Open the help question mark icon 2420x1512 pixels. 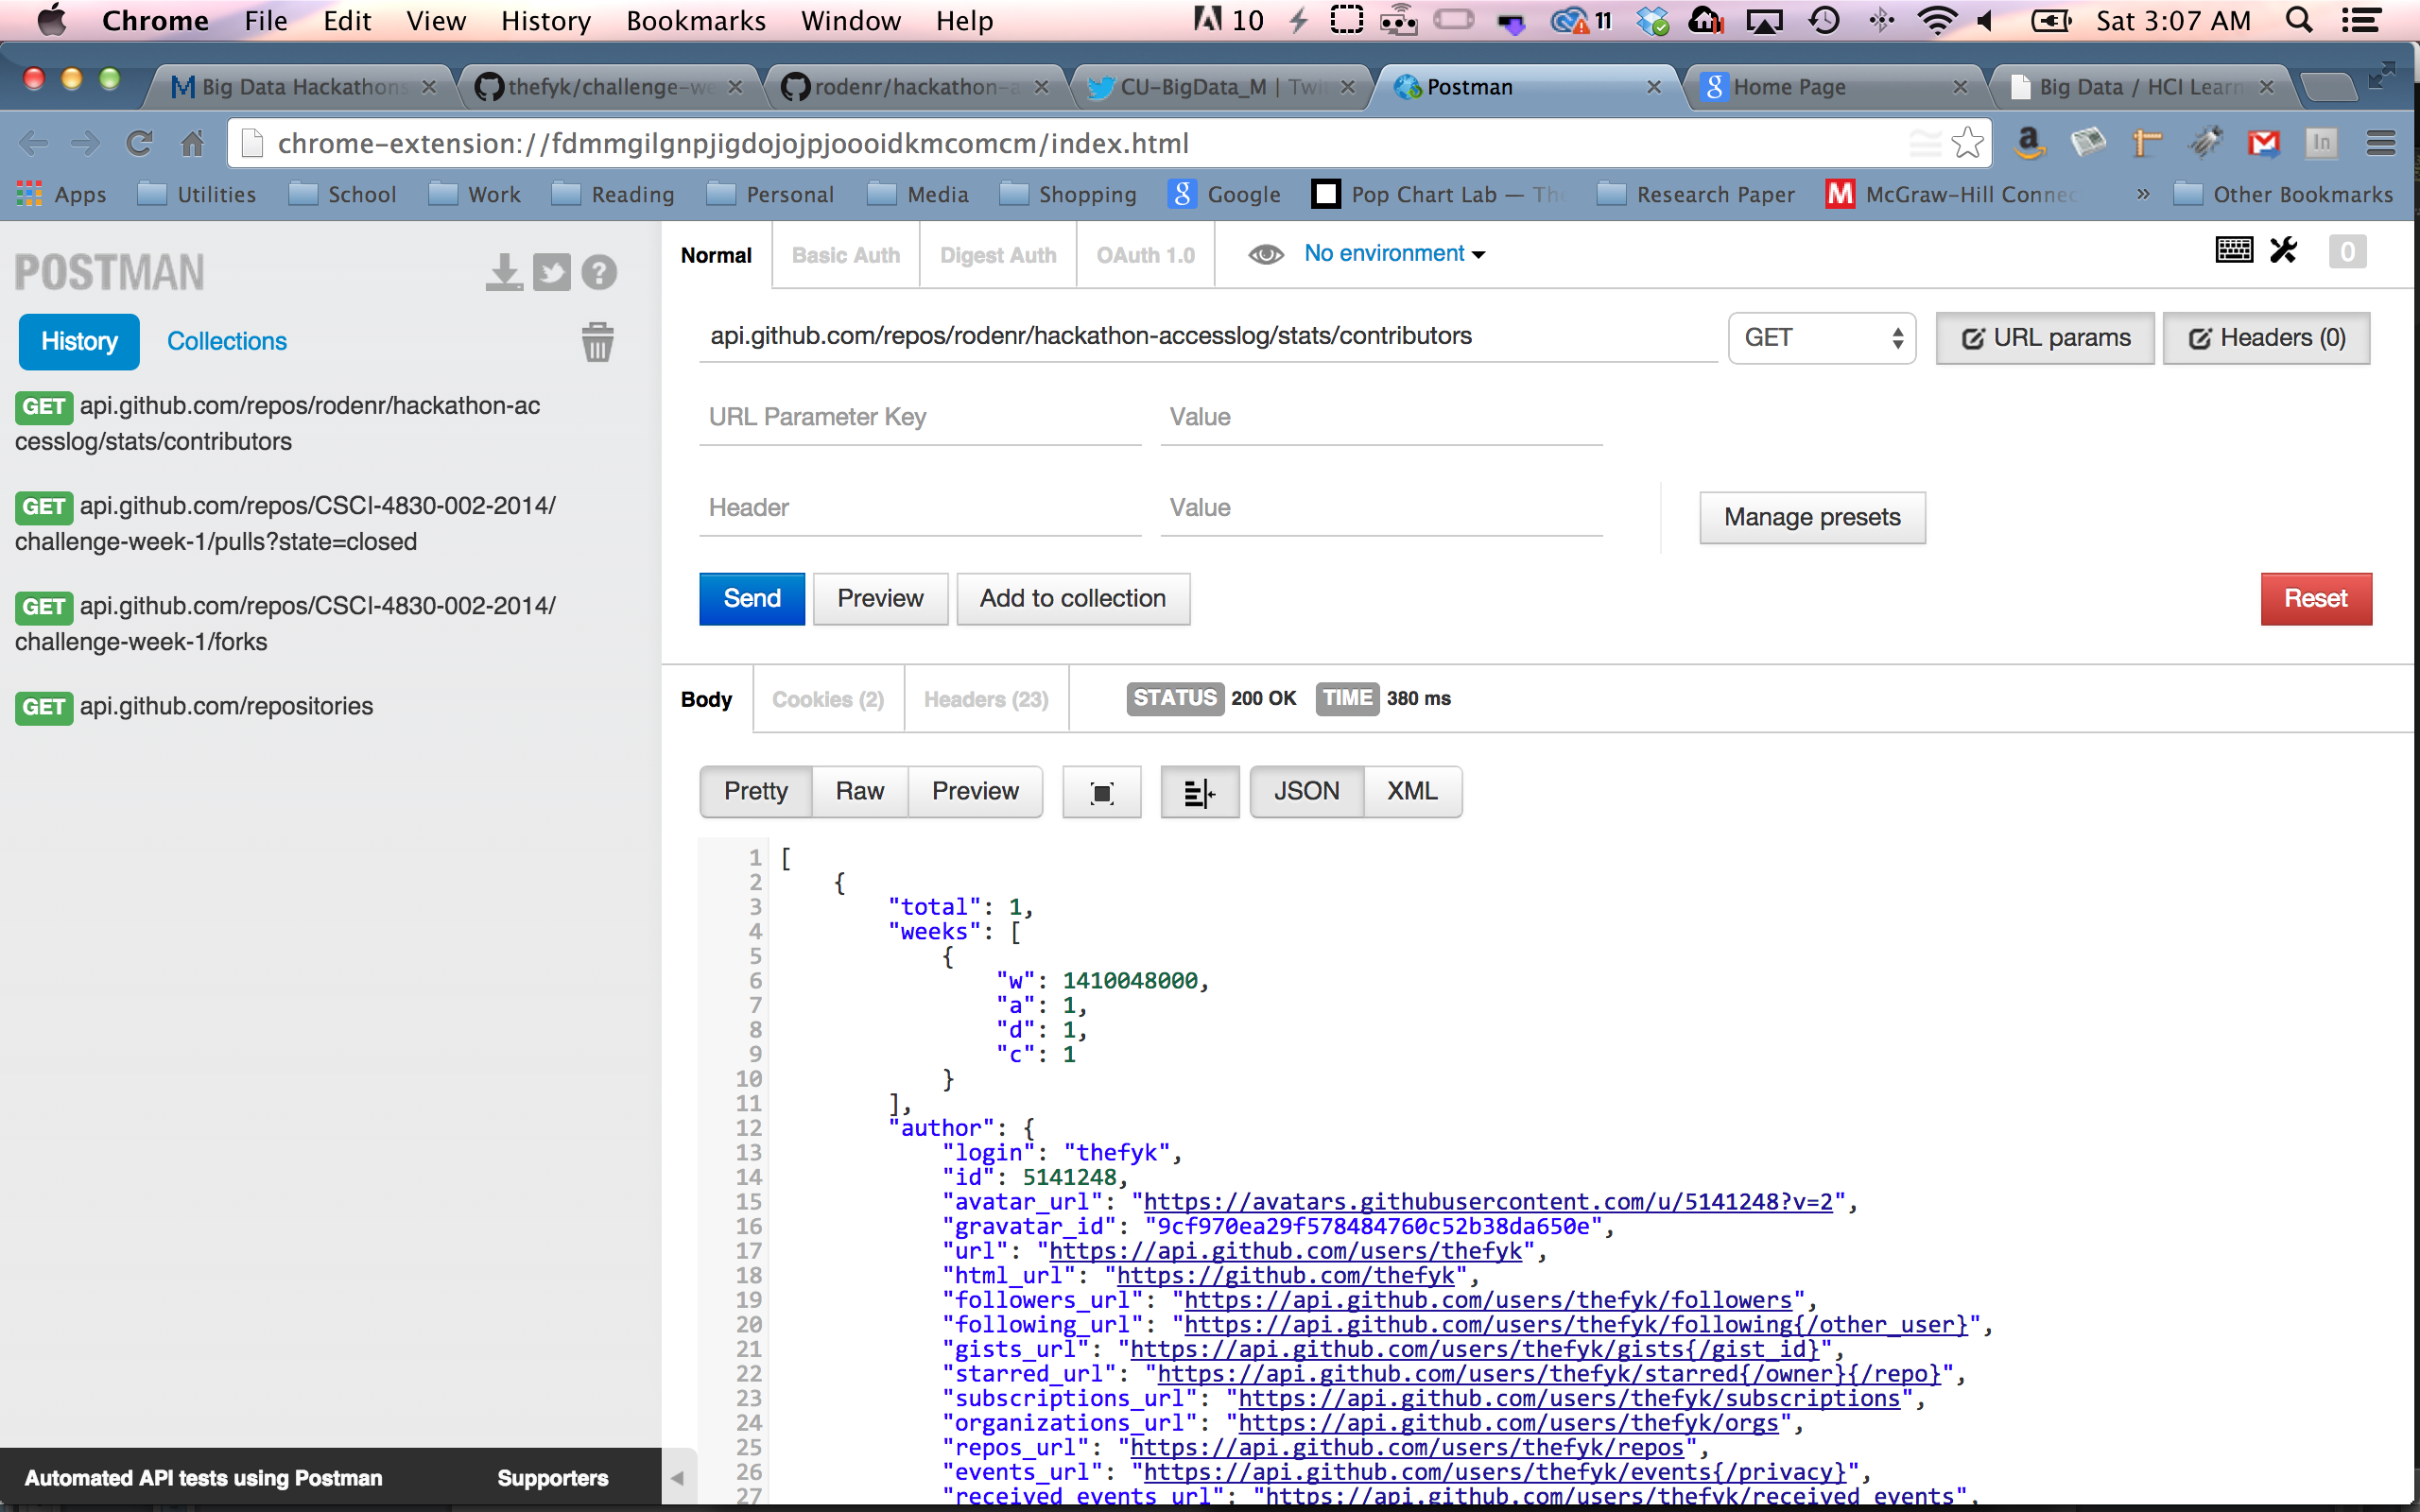click(599, 272)
